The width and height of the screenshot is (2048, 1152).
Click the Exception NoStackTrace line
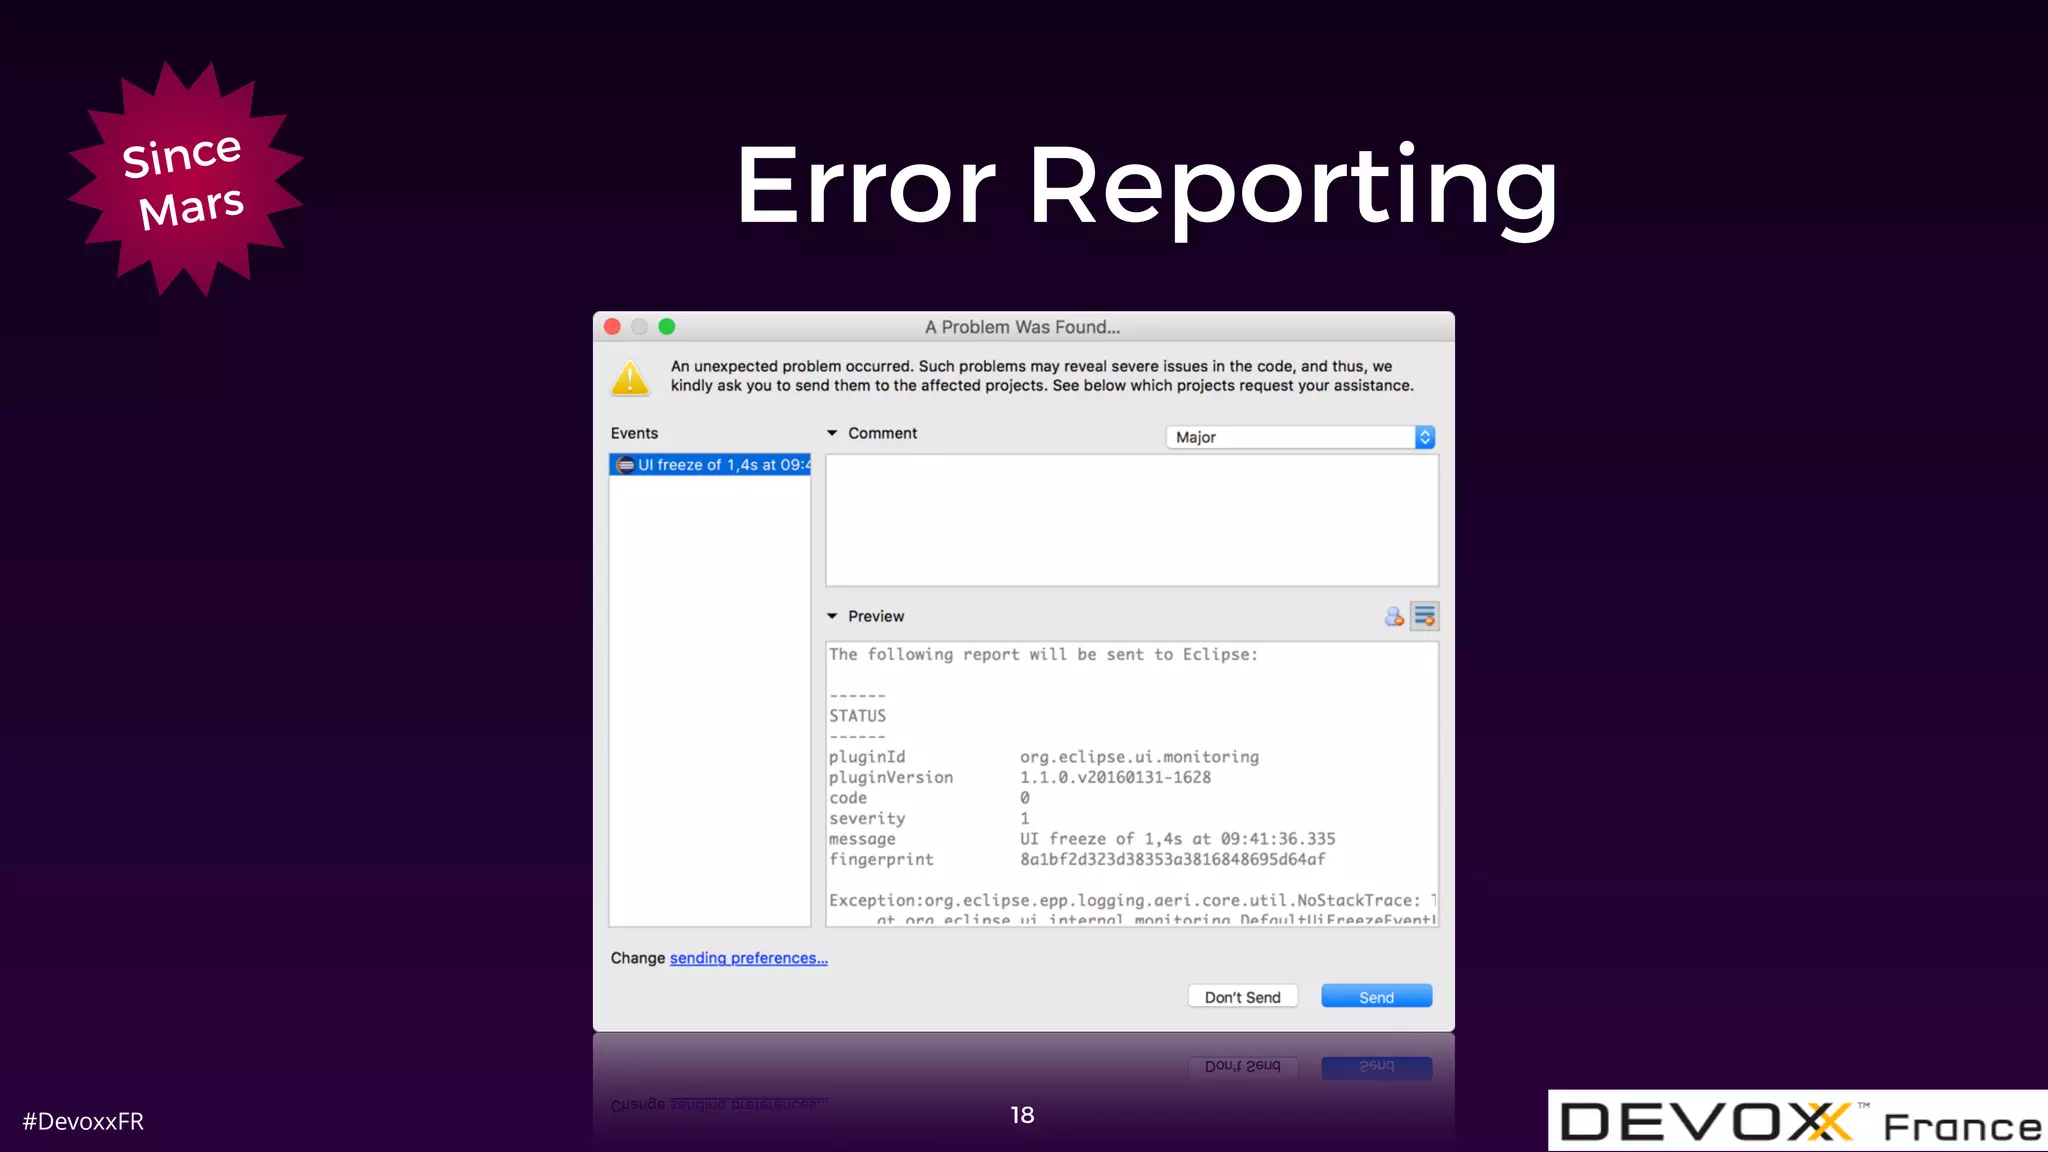coord(1132,900)
